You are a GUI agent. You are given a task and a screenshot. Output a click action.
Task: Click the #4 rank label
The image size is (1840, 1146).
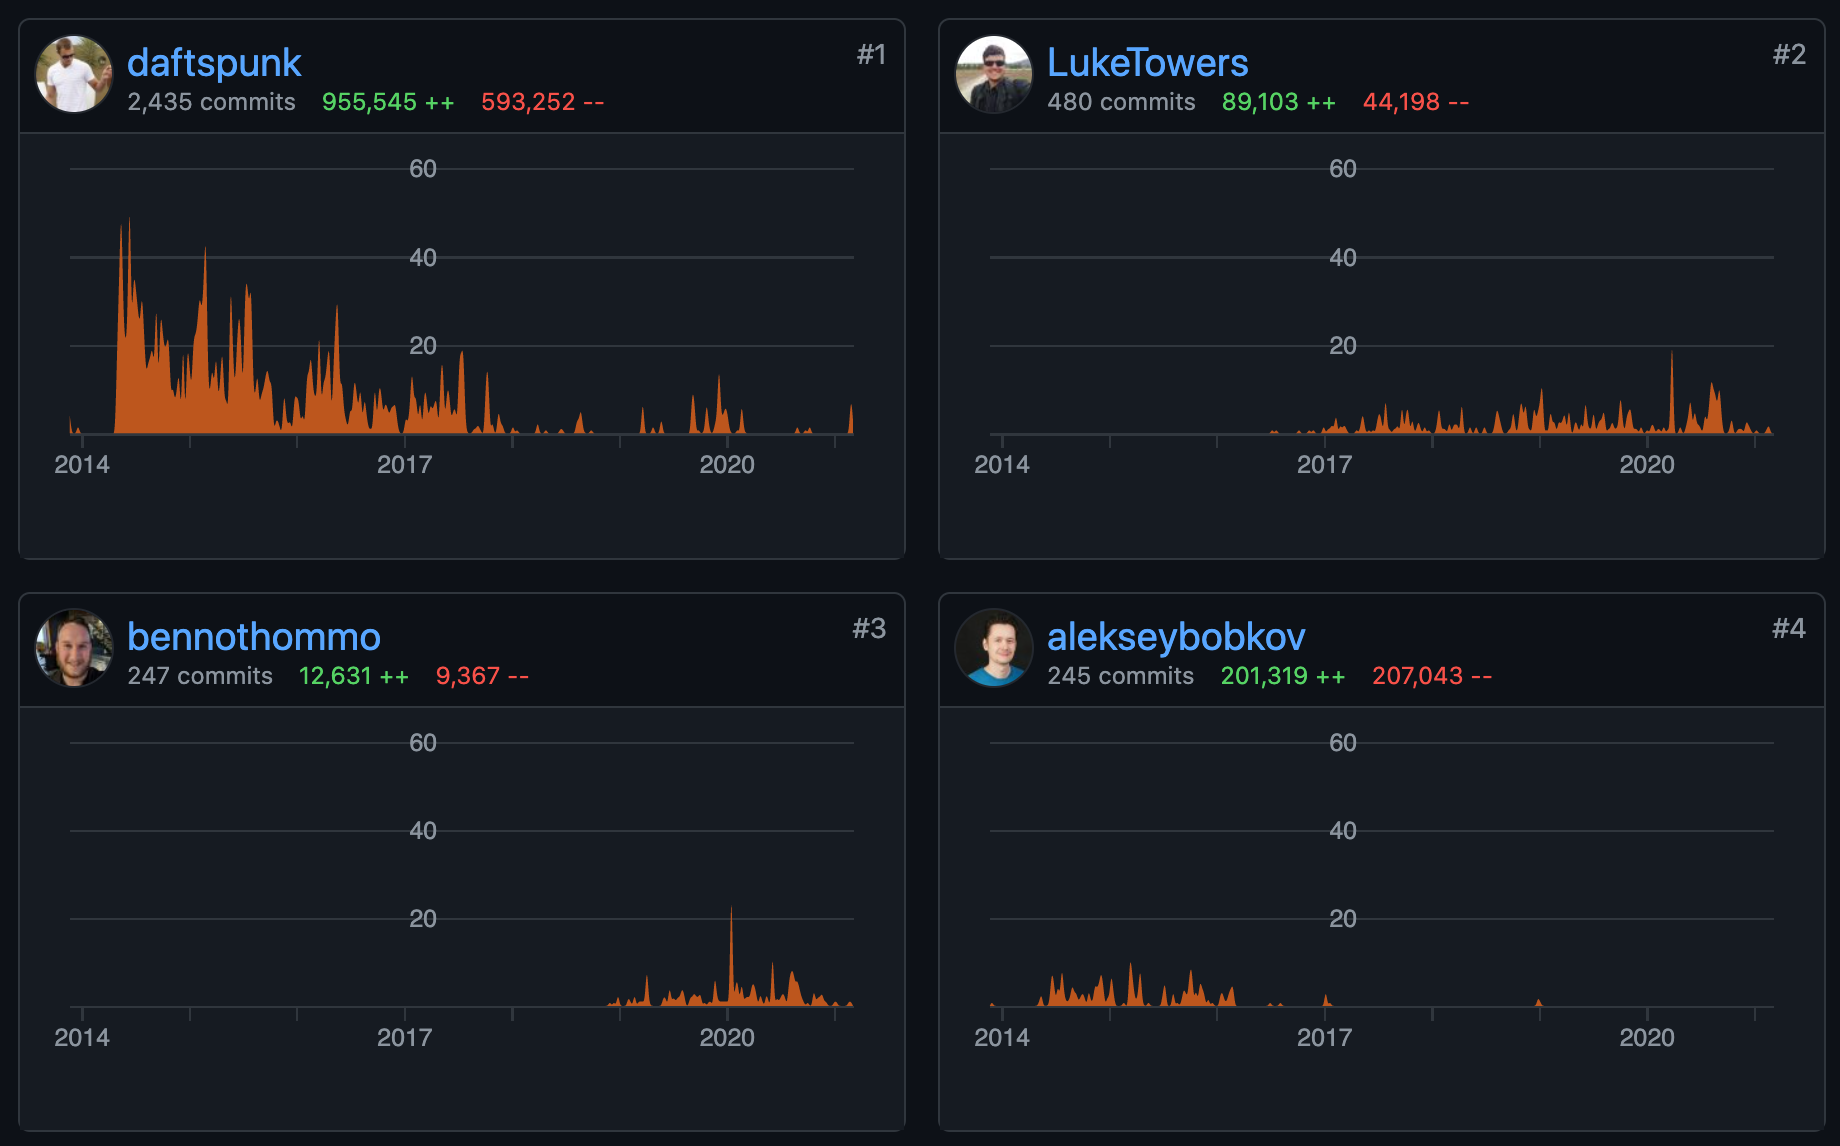pos(1788,628)
